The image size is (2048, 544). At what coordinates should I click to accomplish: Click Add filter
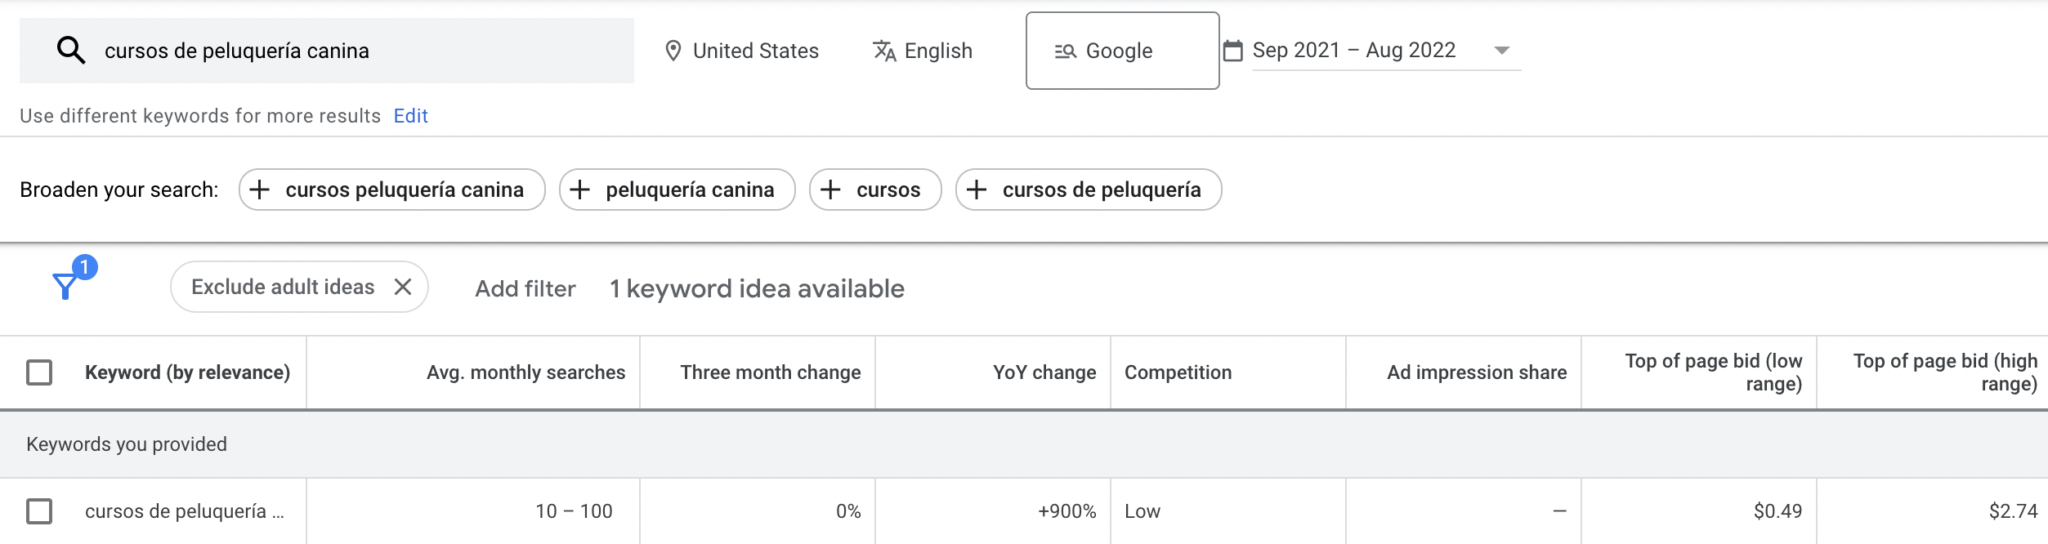click(x=525, y=289)
